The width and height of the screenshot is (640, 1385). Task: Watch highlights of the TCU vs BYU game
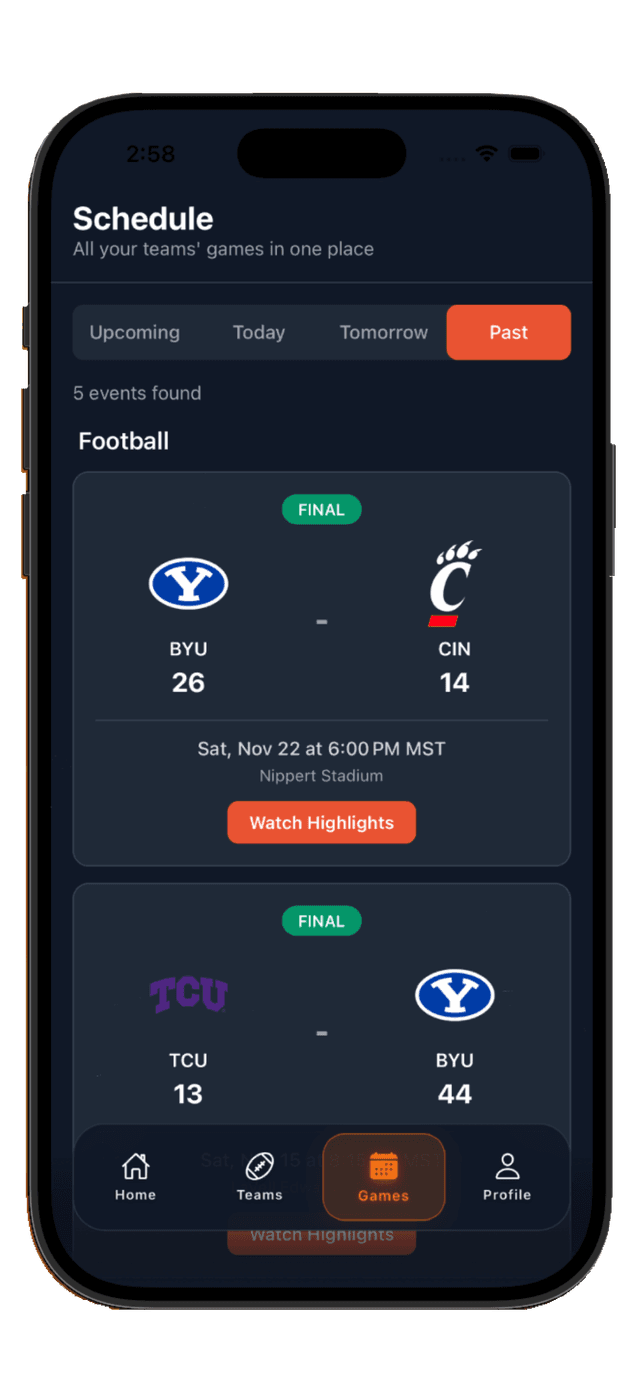click(321, 1234)
